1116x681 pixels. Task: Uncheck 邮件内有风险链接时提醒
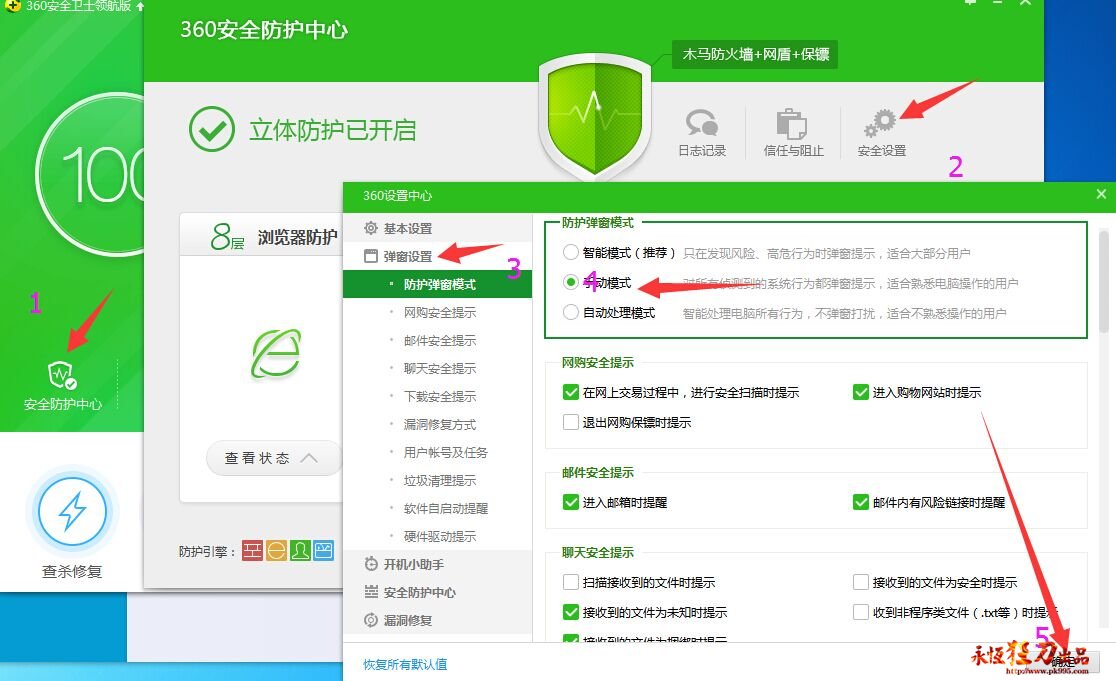click(860, 502)
